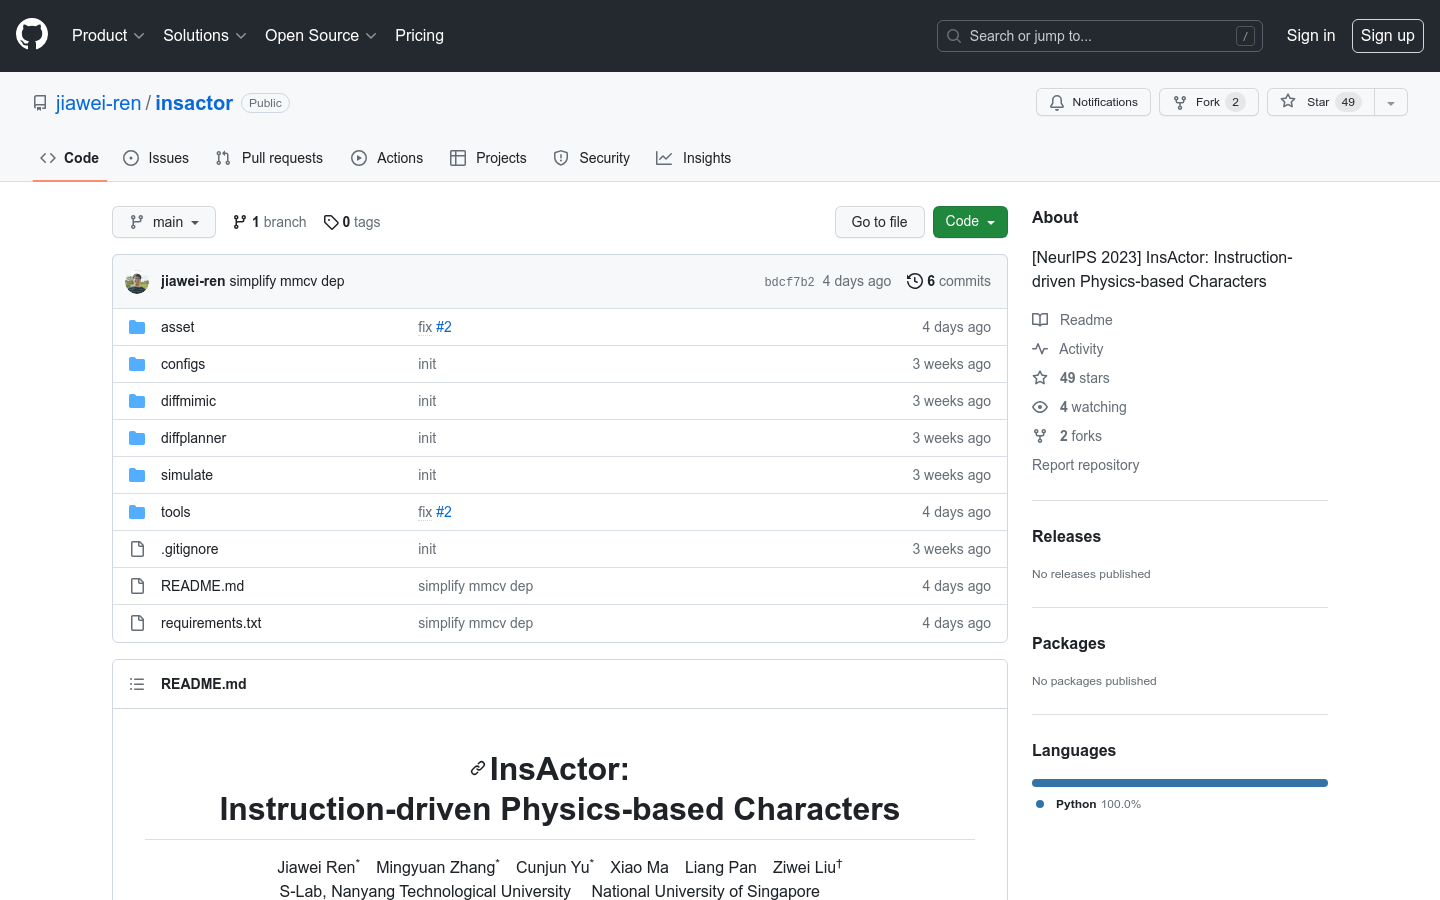Screen dimensions: 1440x900
Task: Click the Activity pulse icon
Action: 1040,349
